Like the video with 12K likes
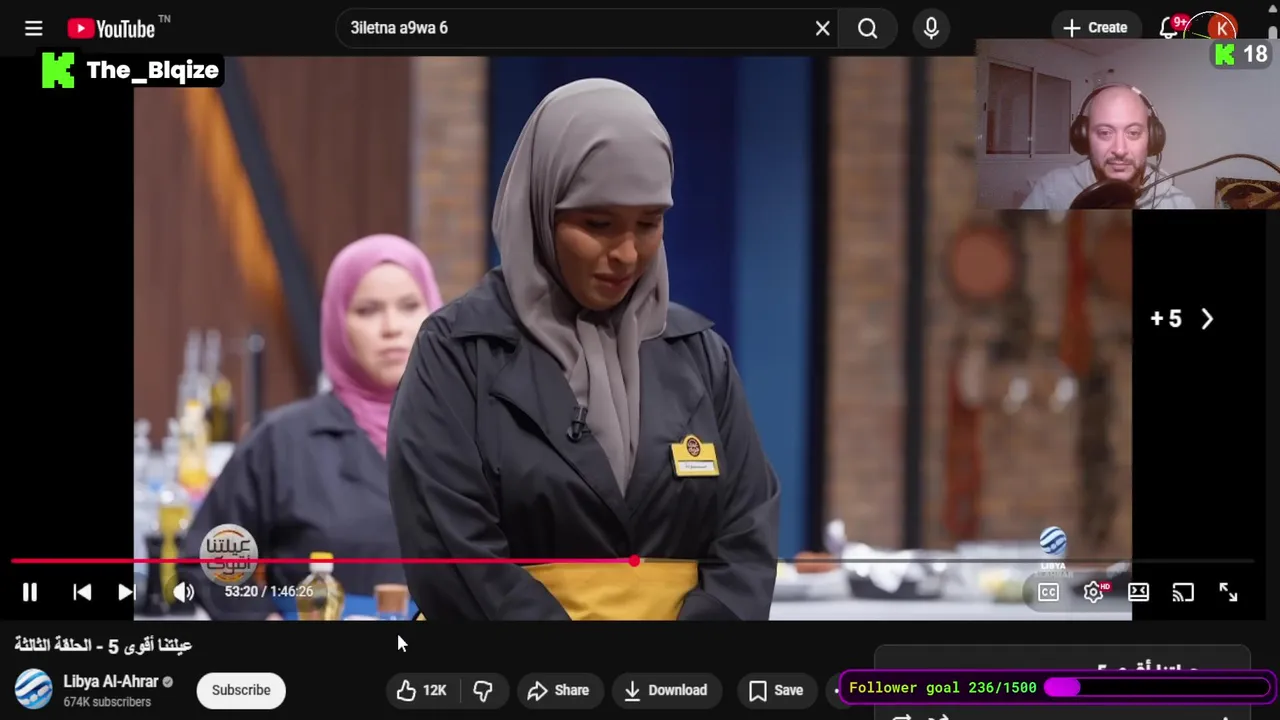 (x=421, y=690)
